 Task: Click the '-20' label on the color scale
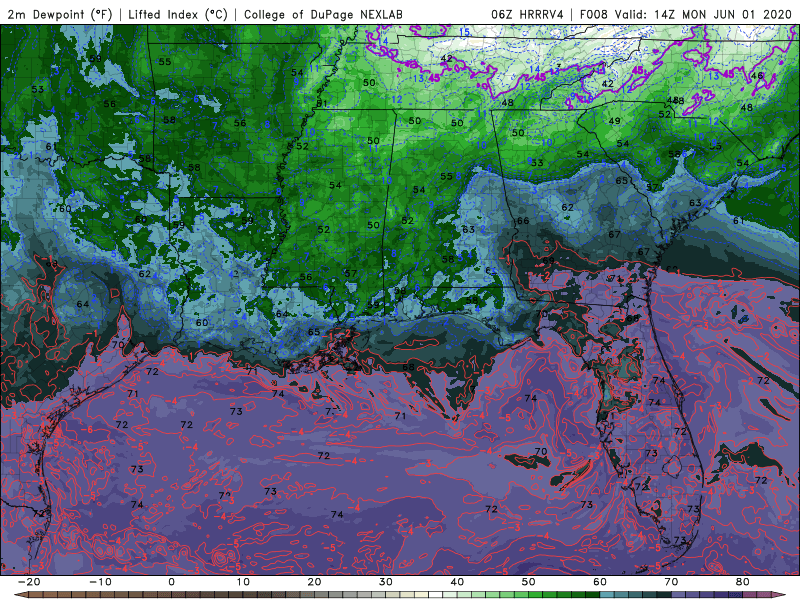click(29, 582)
